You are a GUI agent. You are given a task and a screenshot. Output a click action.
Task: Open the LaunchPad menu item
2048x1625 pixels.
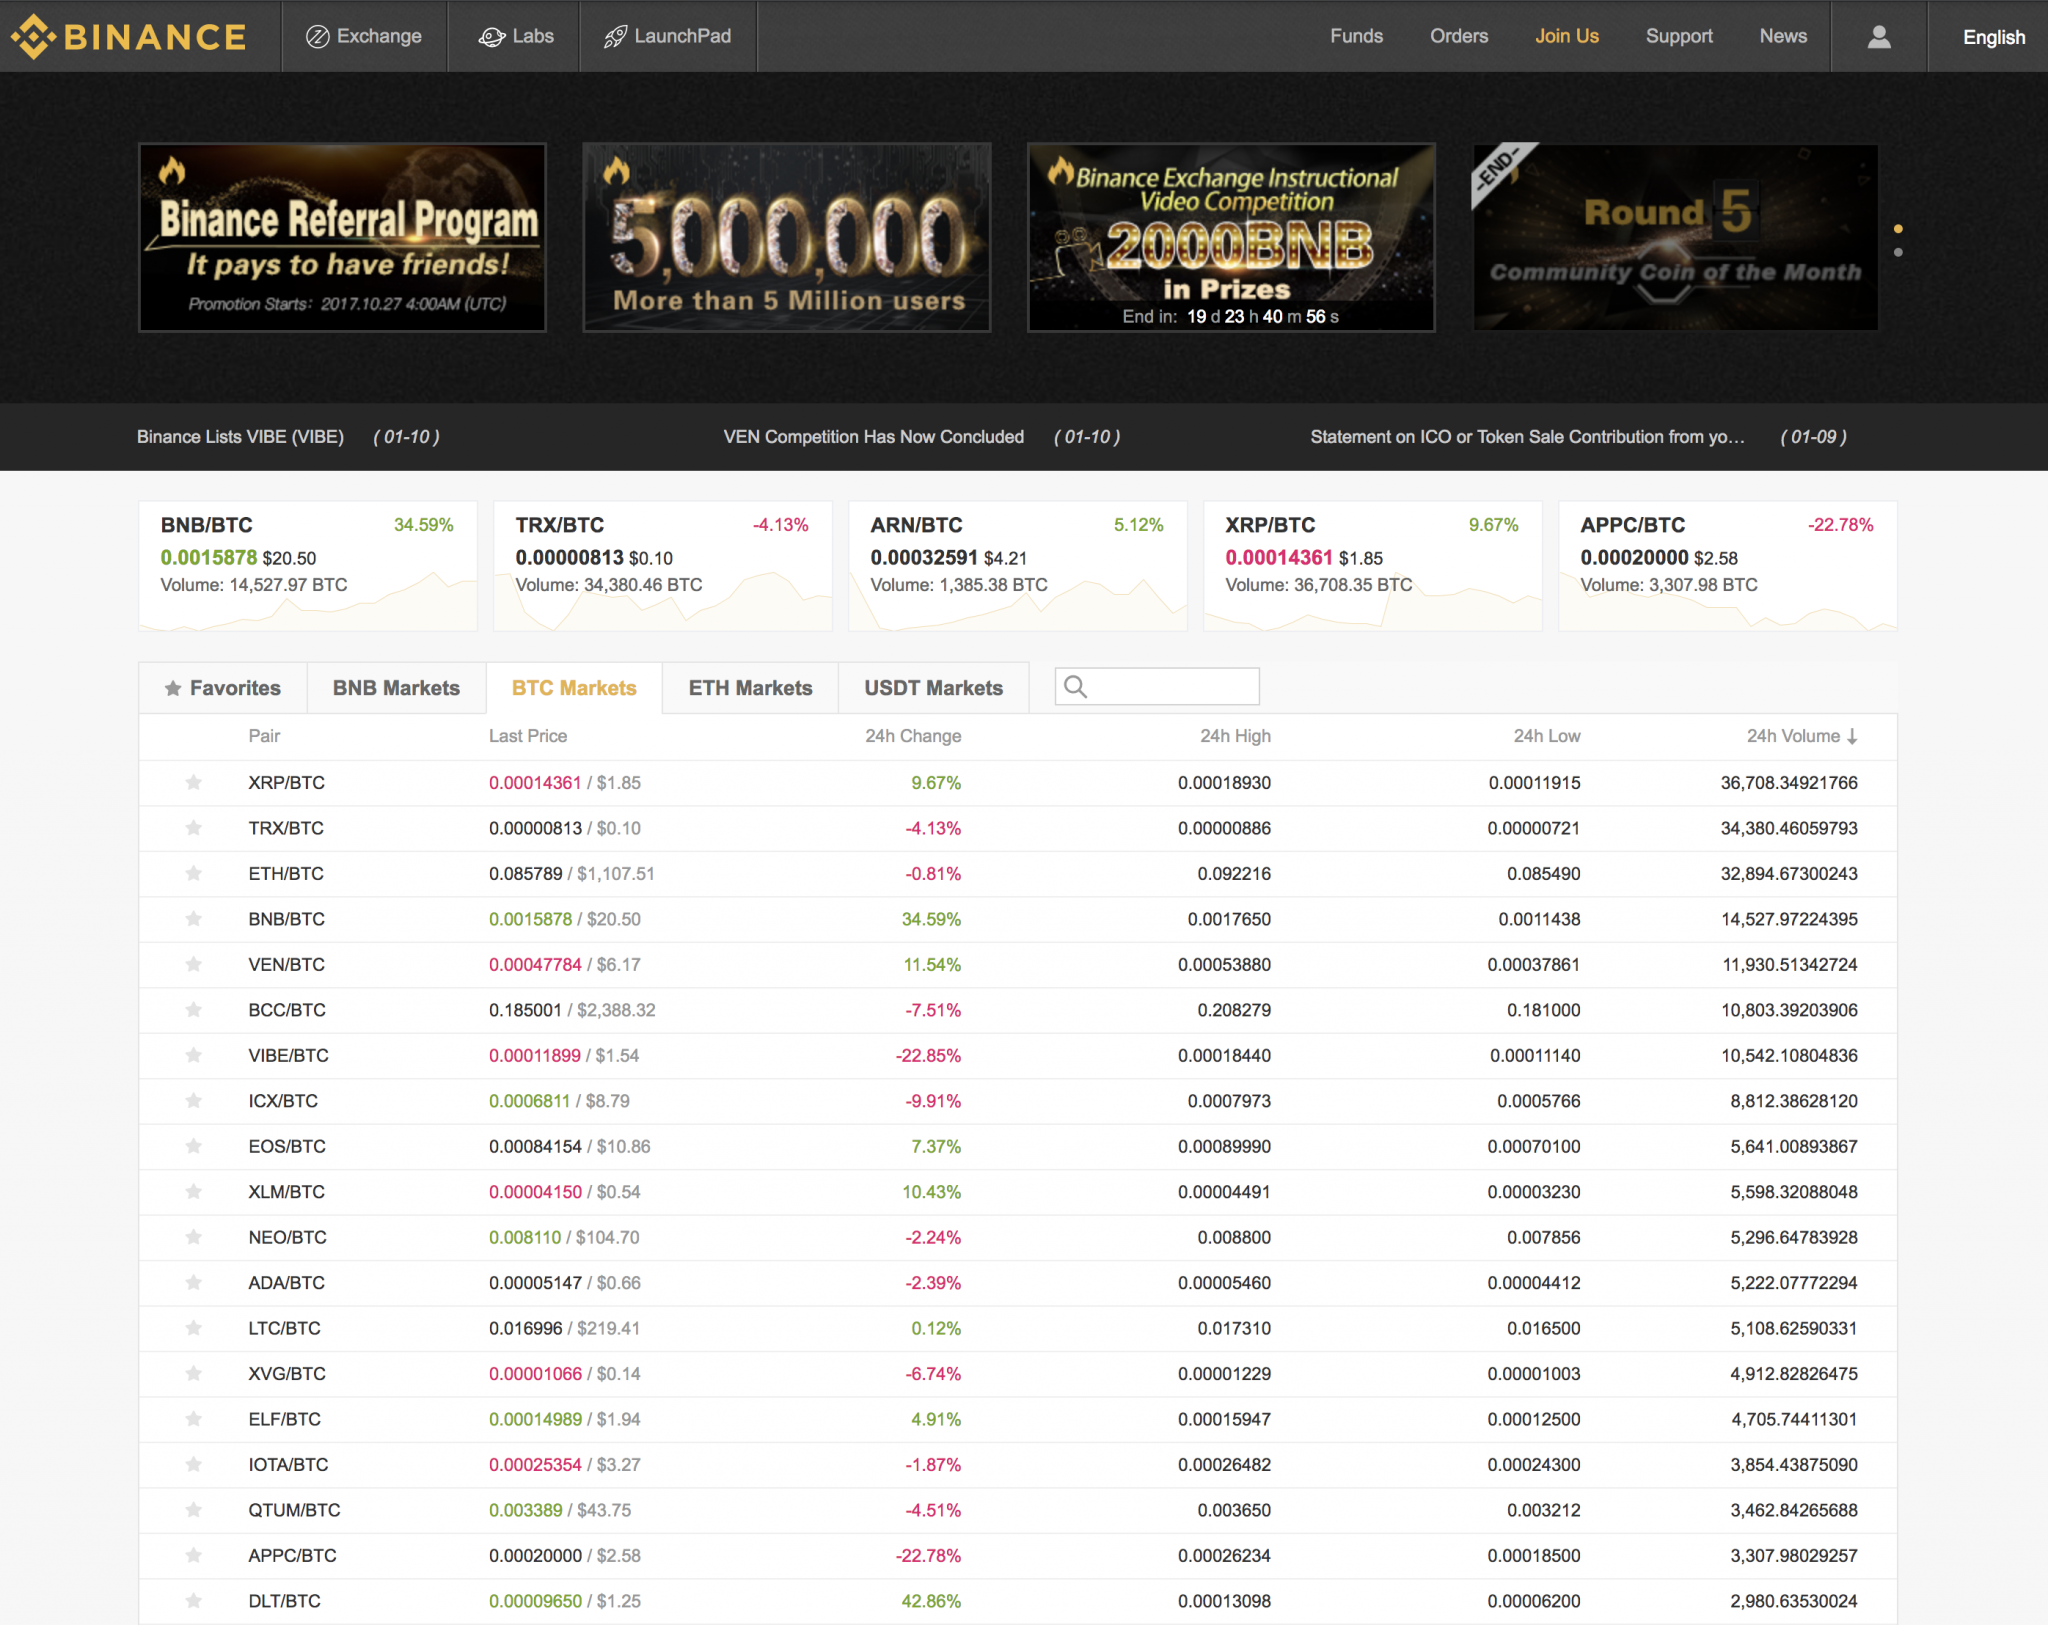pyautogui.click(x=668, y=37)
